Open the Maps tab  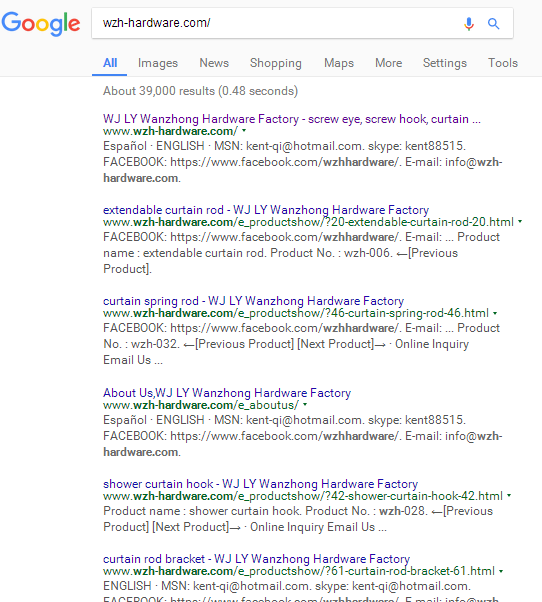pyautogui.click(x=339, y=63)
